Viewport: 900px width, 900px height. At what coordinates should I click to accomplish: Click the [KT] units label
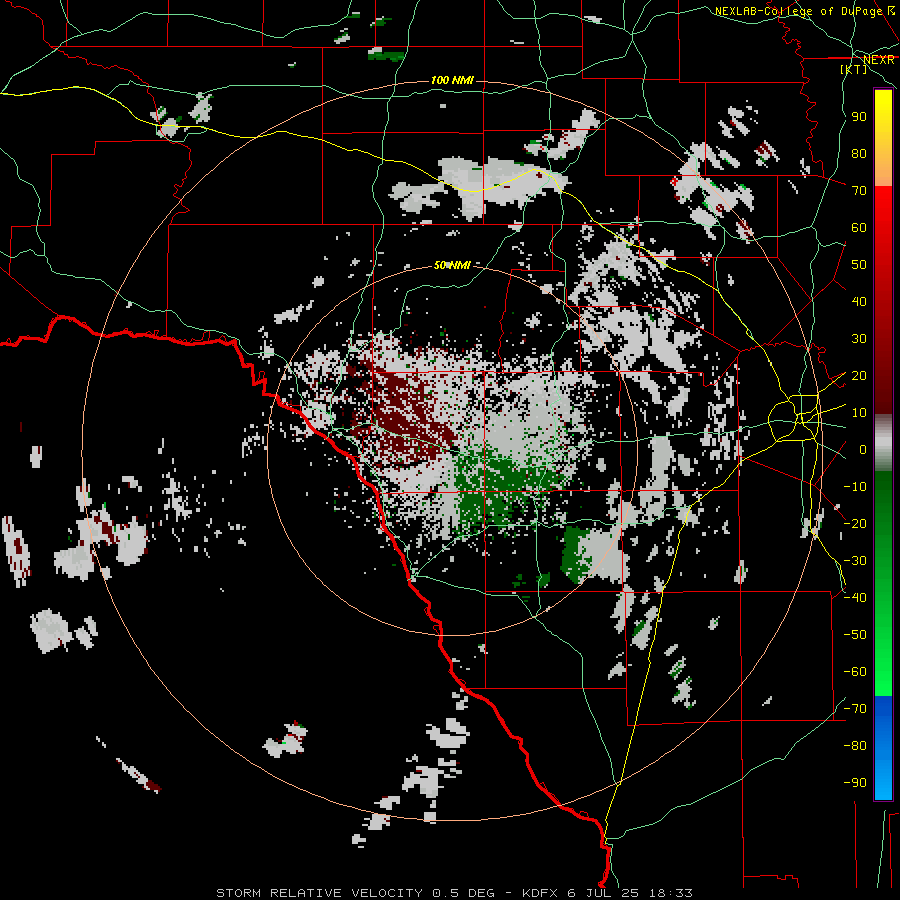854,69
